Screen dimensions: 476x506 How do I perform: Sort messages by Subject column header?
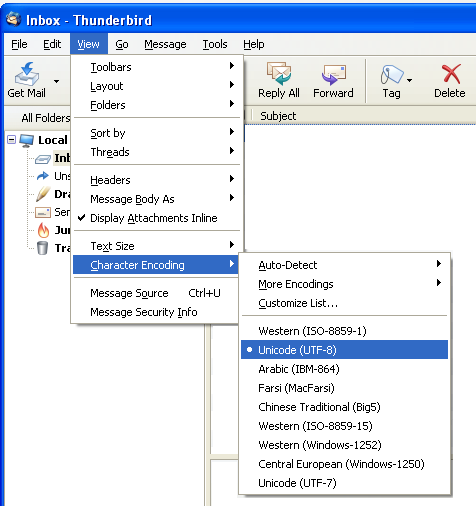point(363,116)
